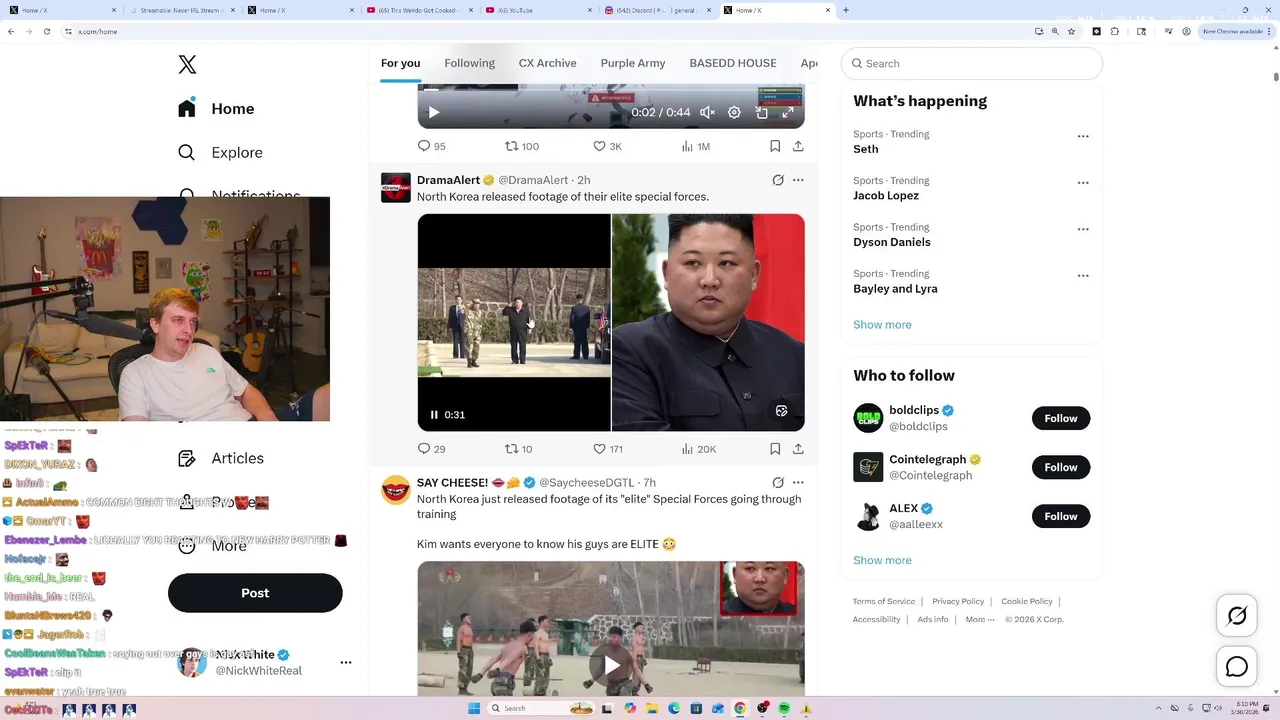Follow boldclips
Image resolution: width=1280 pixels, height=720 pixels.
pyautogui.click(x=1061, y=418)
